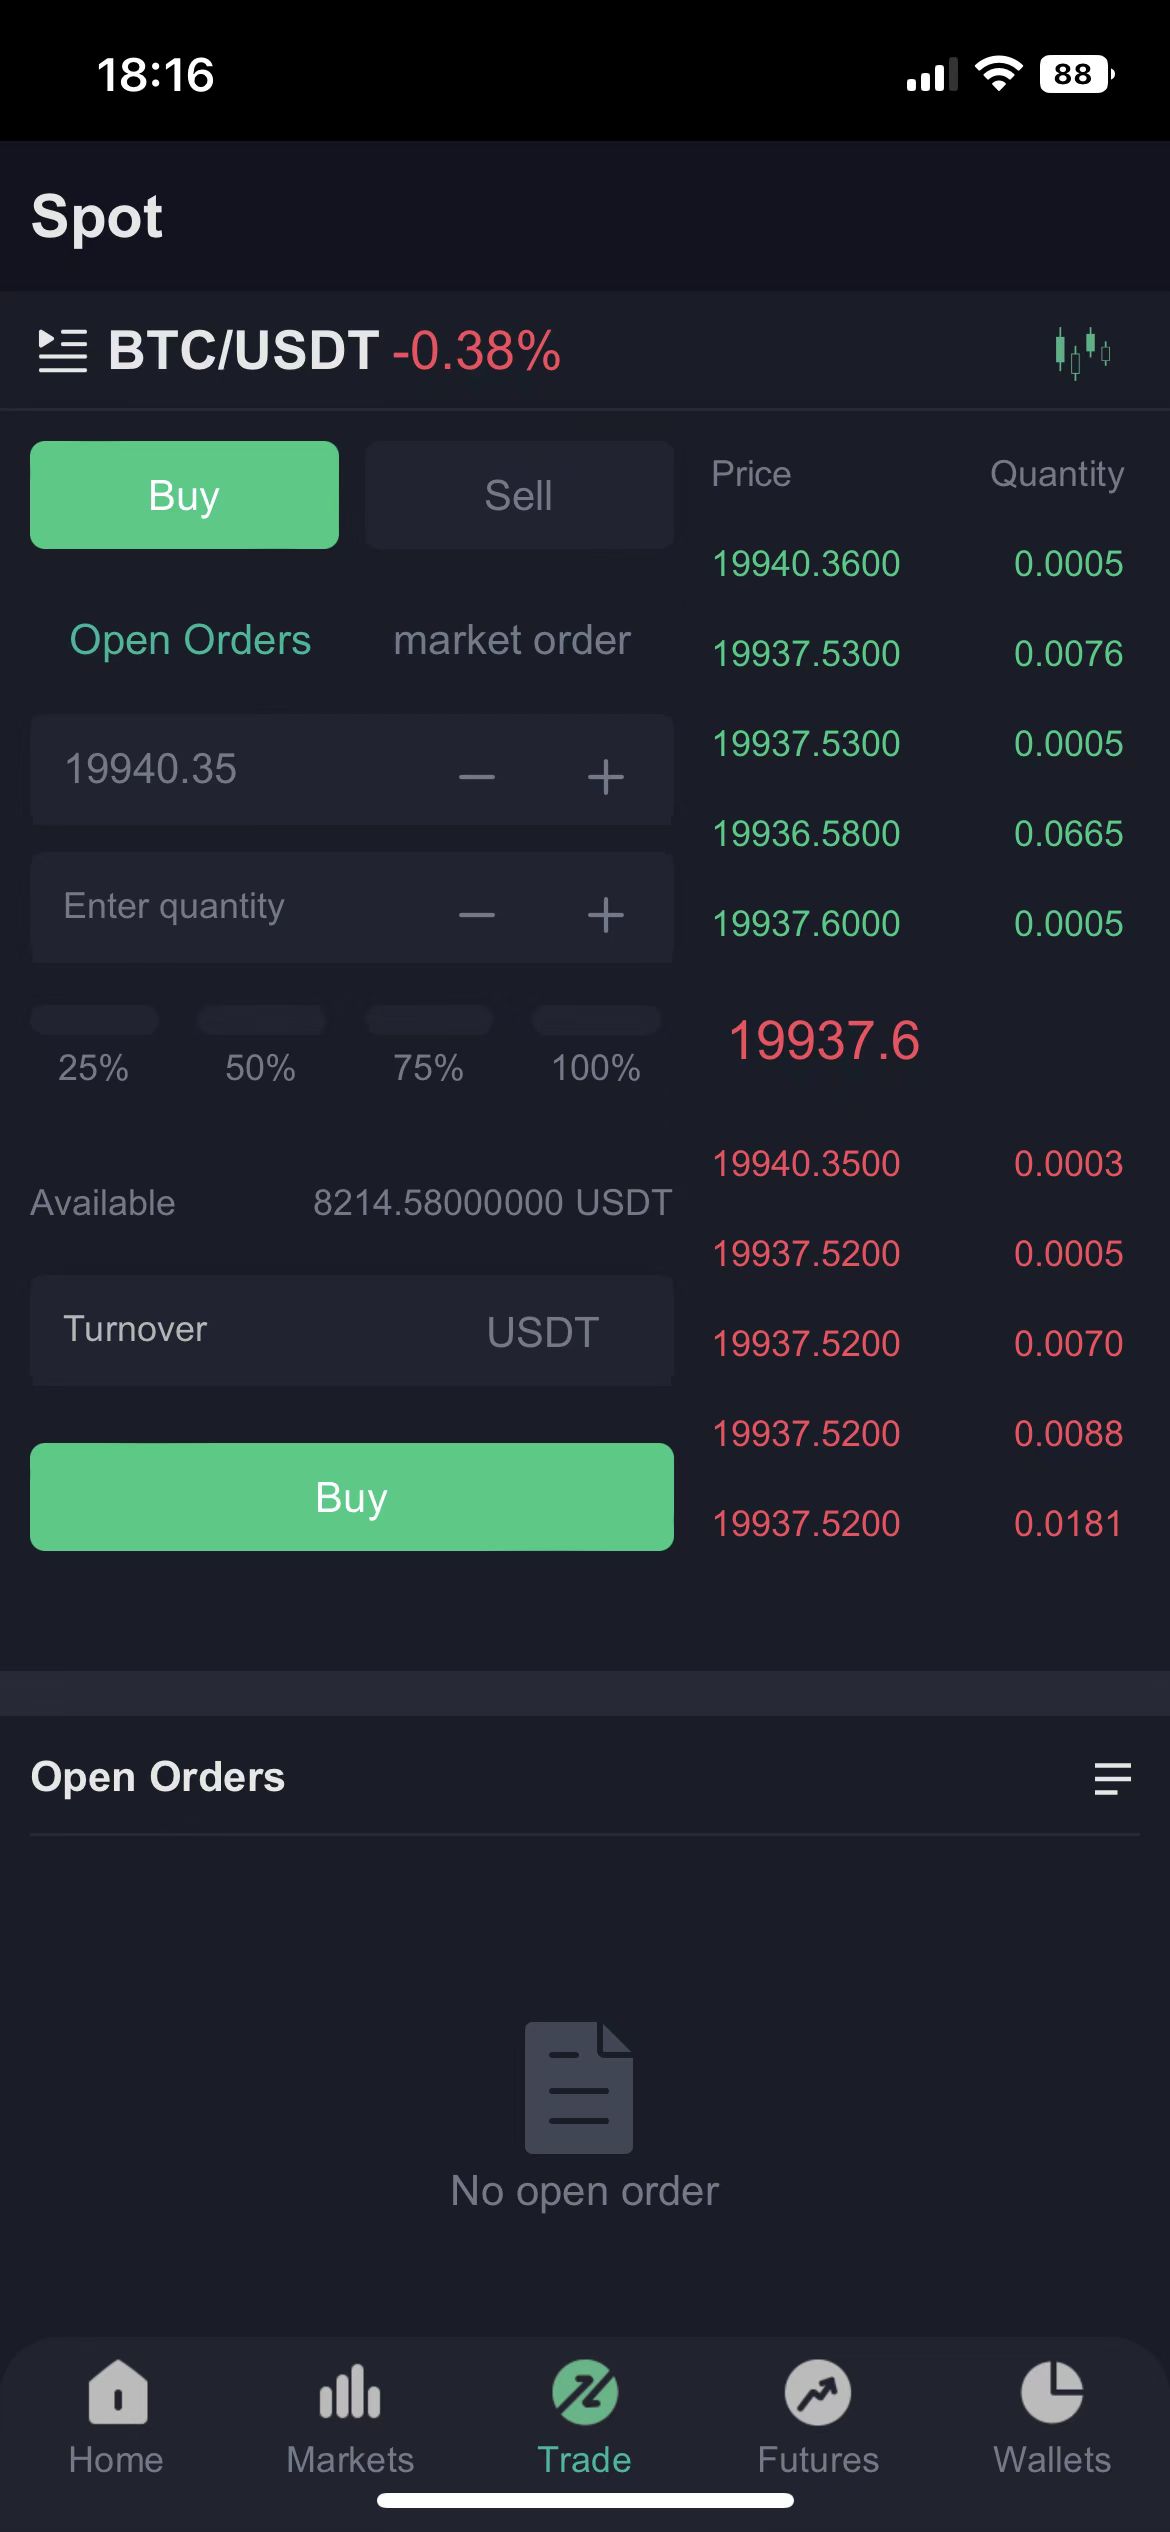The image size is (1170, 2532).
Task: Increase quantity with the plus button
Action: pyautogui.click(x=606, y=914)
